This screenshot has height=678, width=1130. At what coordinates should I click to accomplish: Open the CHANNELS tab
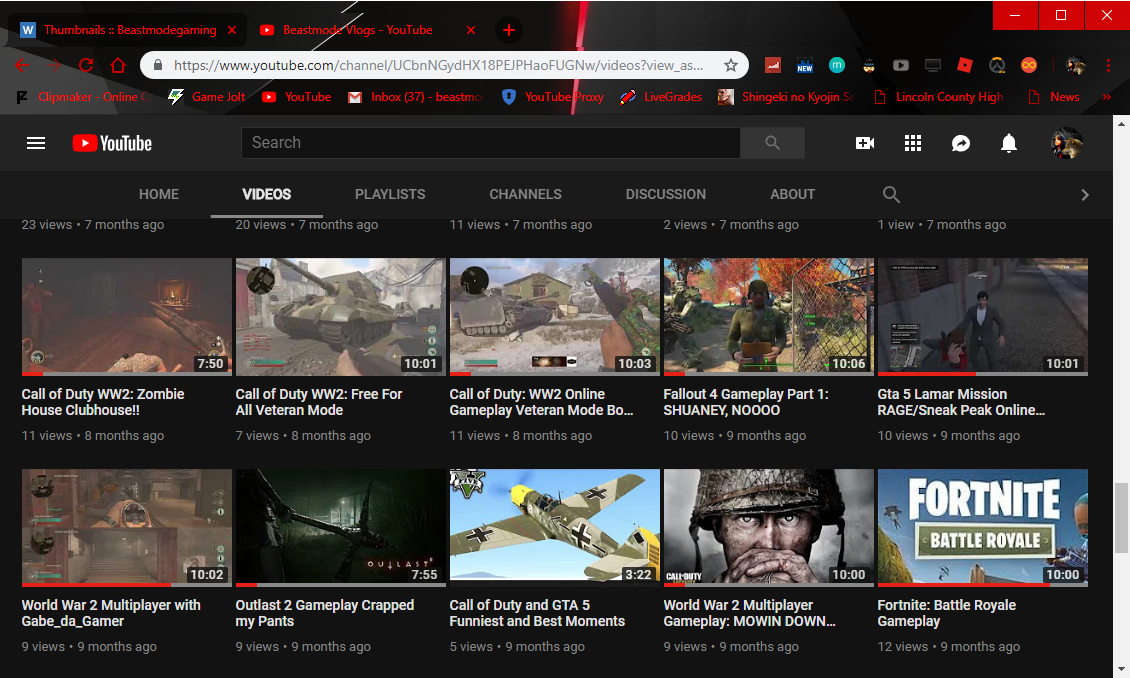pyautogui.click(x=525, y=195)
